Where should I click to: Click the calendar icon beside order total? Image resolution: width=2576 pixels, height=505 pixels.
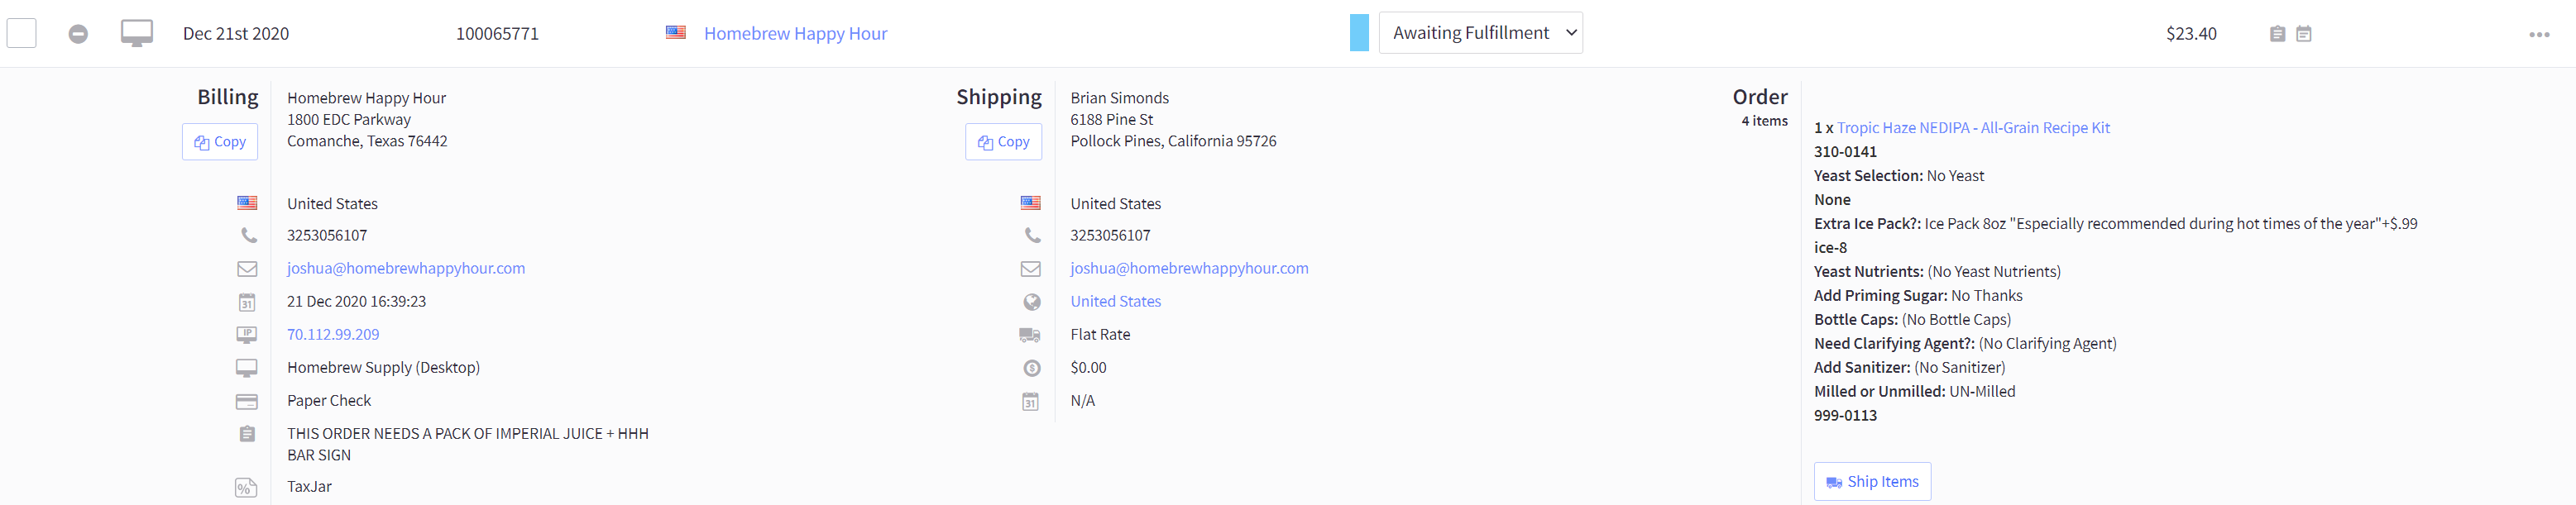pyautogui.click(x=2303, y=34)
